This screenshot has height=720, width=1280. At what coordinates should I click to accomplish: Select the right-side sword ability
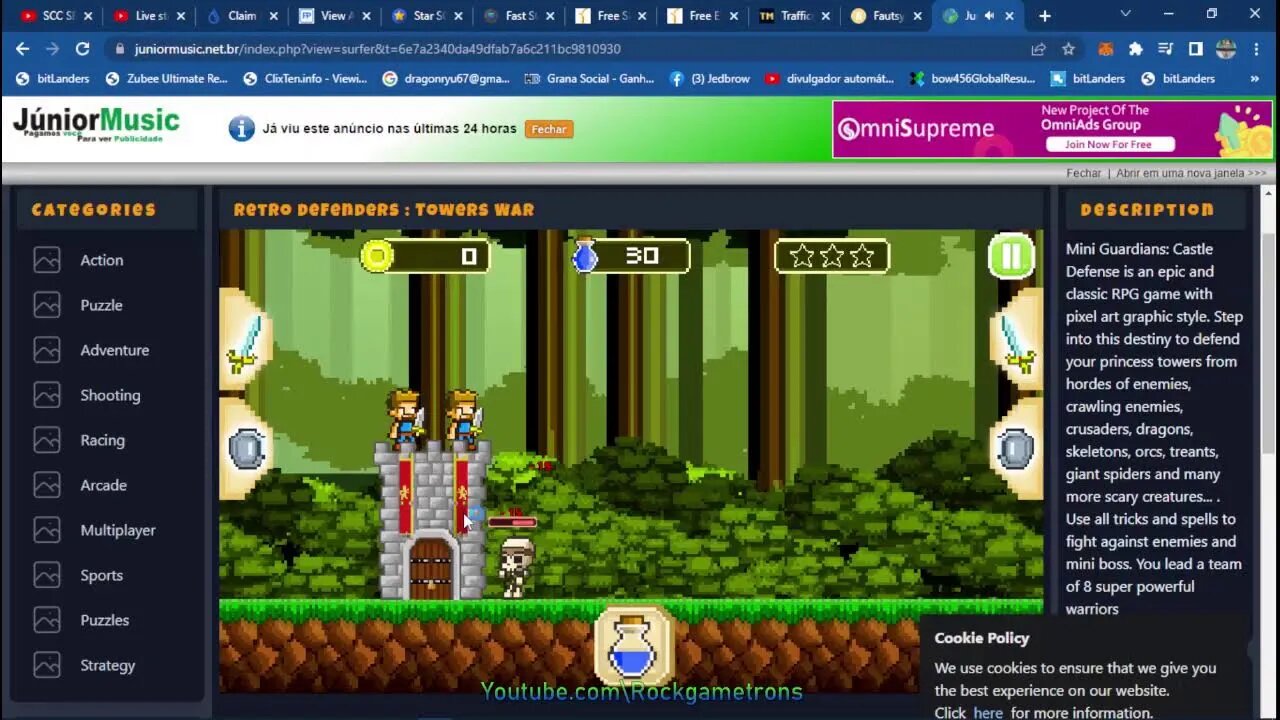[x=1016, y=343]
